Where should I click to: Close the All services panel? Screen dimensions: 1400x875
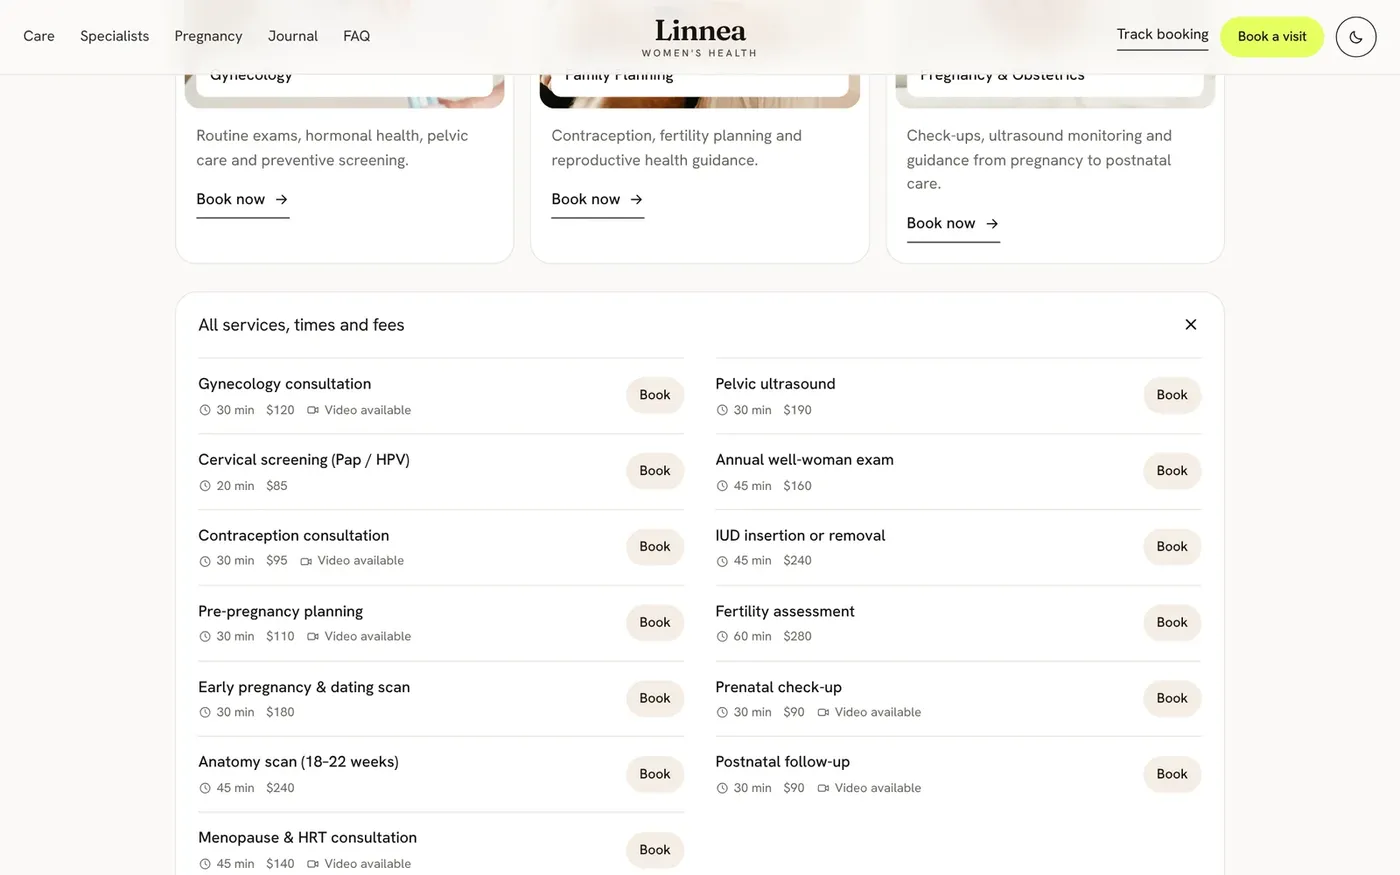1190,324
